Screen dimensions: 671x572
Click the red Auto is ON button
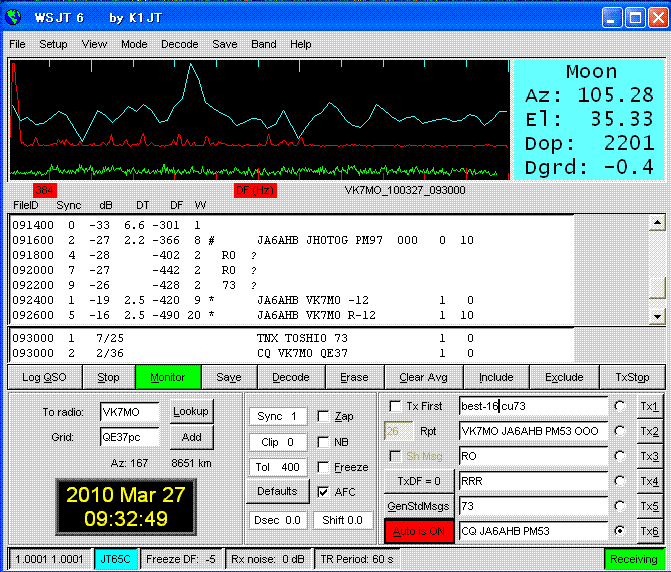click(419, 529)
